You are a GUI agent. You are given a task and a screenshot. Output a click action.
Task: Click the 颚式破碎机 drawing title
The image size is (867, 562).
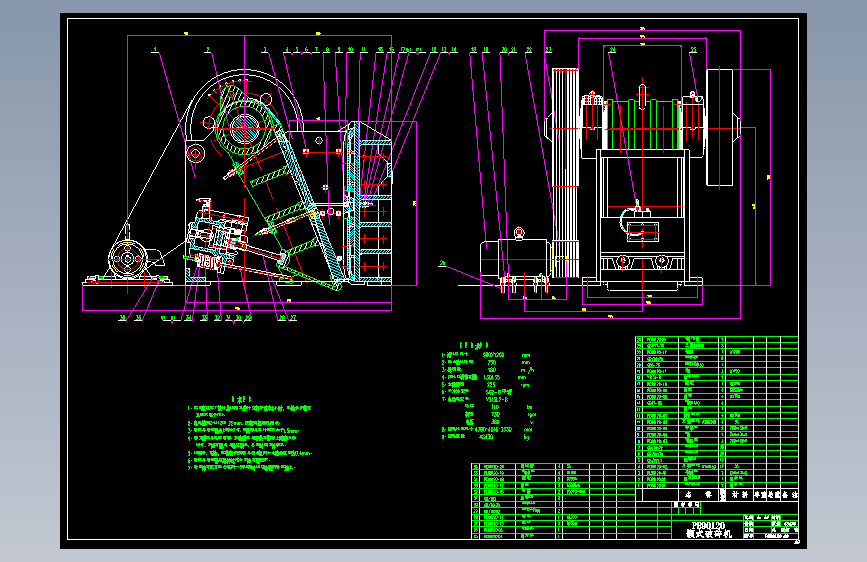click(709, 534)
